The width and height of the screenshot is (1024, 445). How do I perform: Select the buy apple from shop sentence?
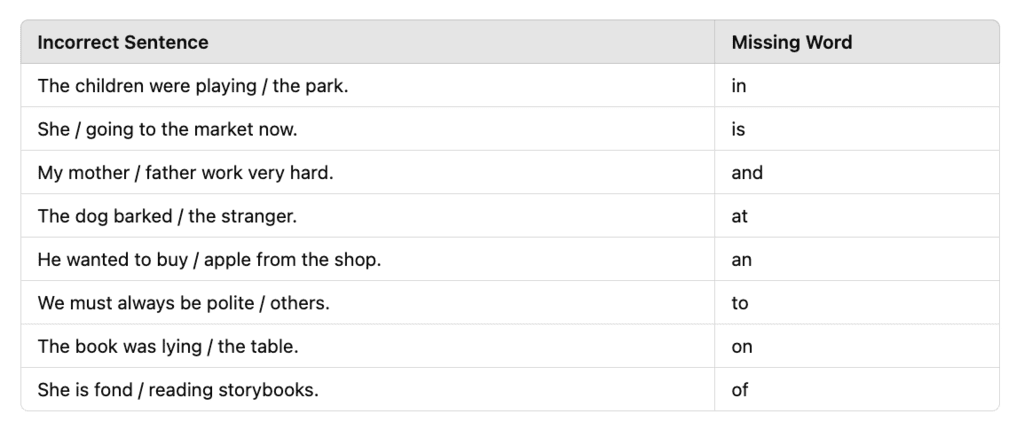pyautogui.click(x=209, y=259)
